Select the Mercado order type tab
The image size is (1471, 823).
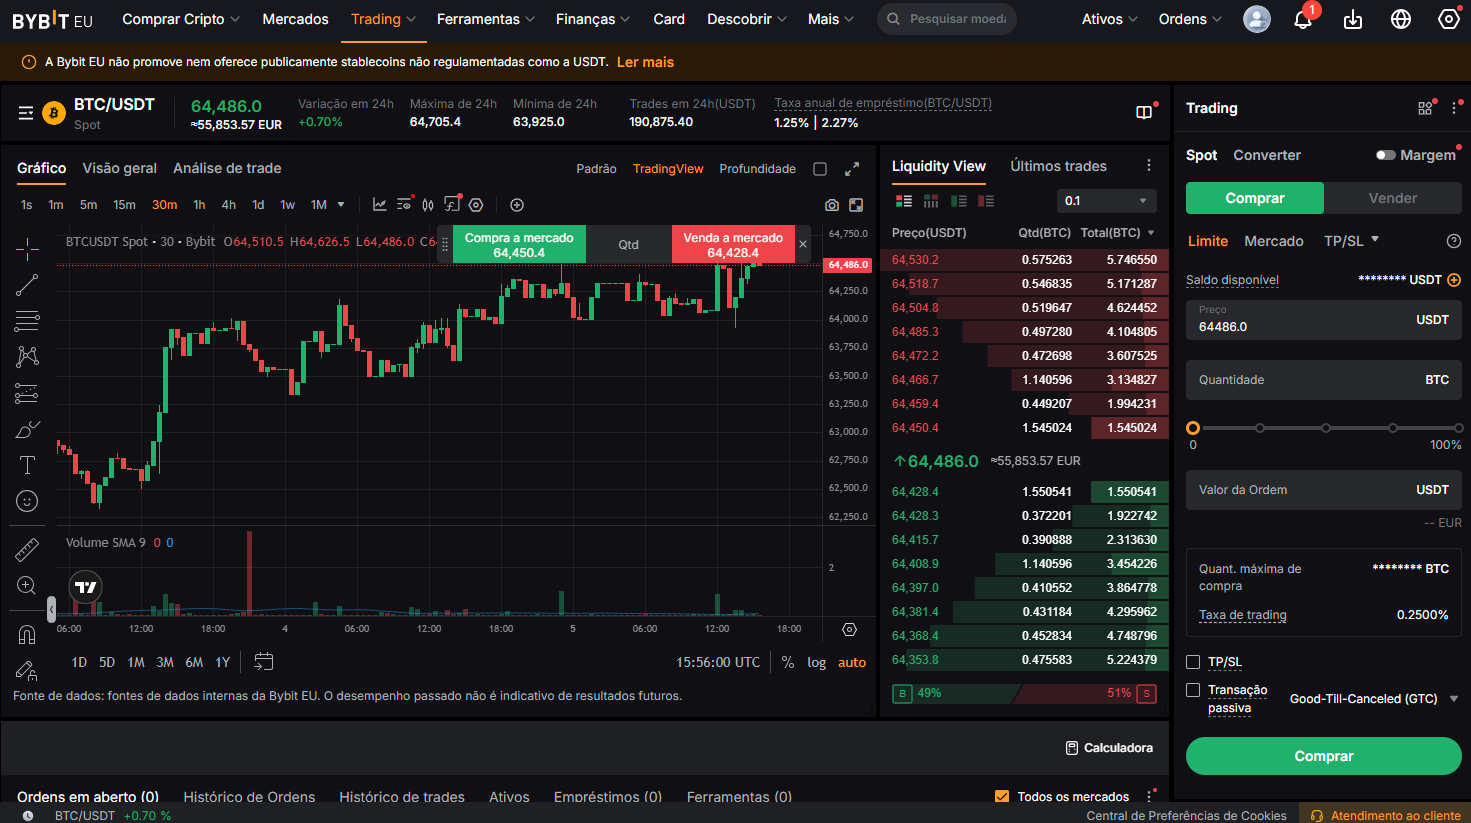1274,241
